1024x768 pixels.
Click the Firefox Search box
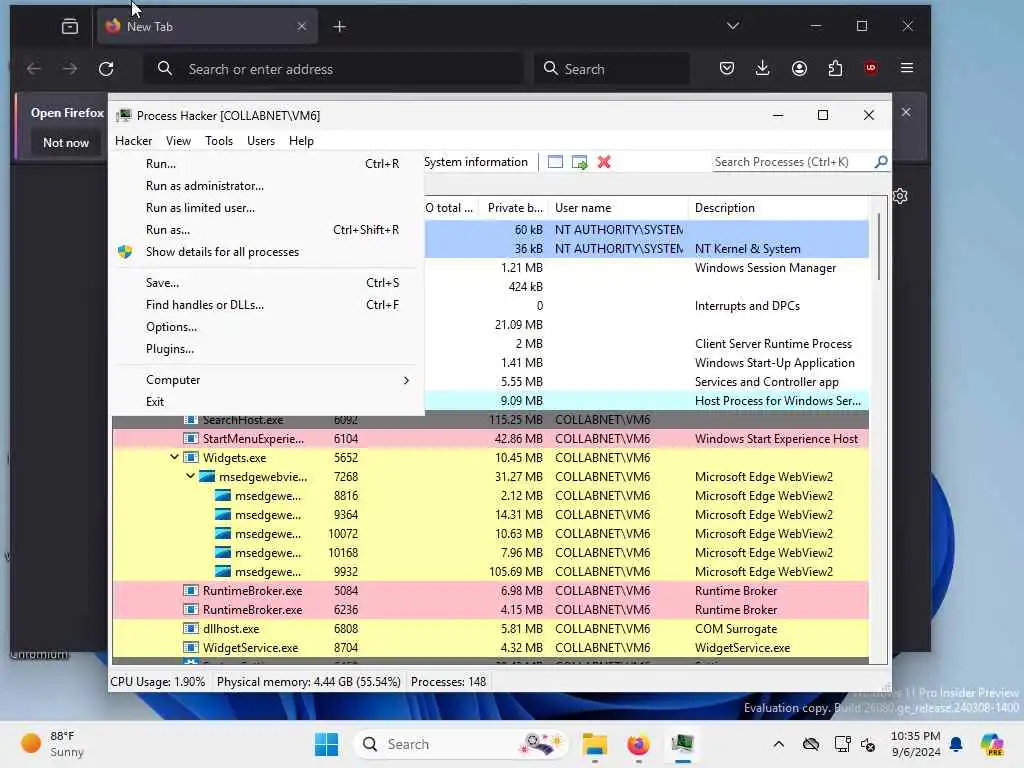point(612,69)
